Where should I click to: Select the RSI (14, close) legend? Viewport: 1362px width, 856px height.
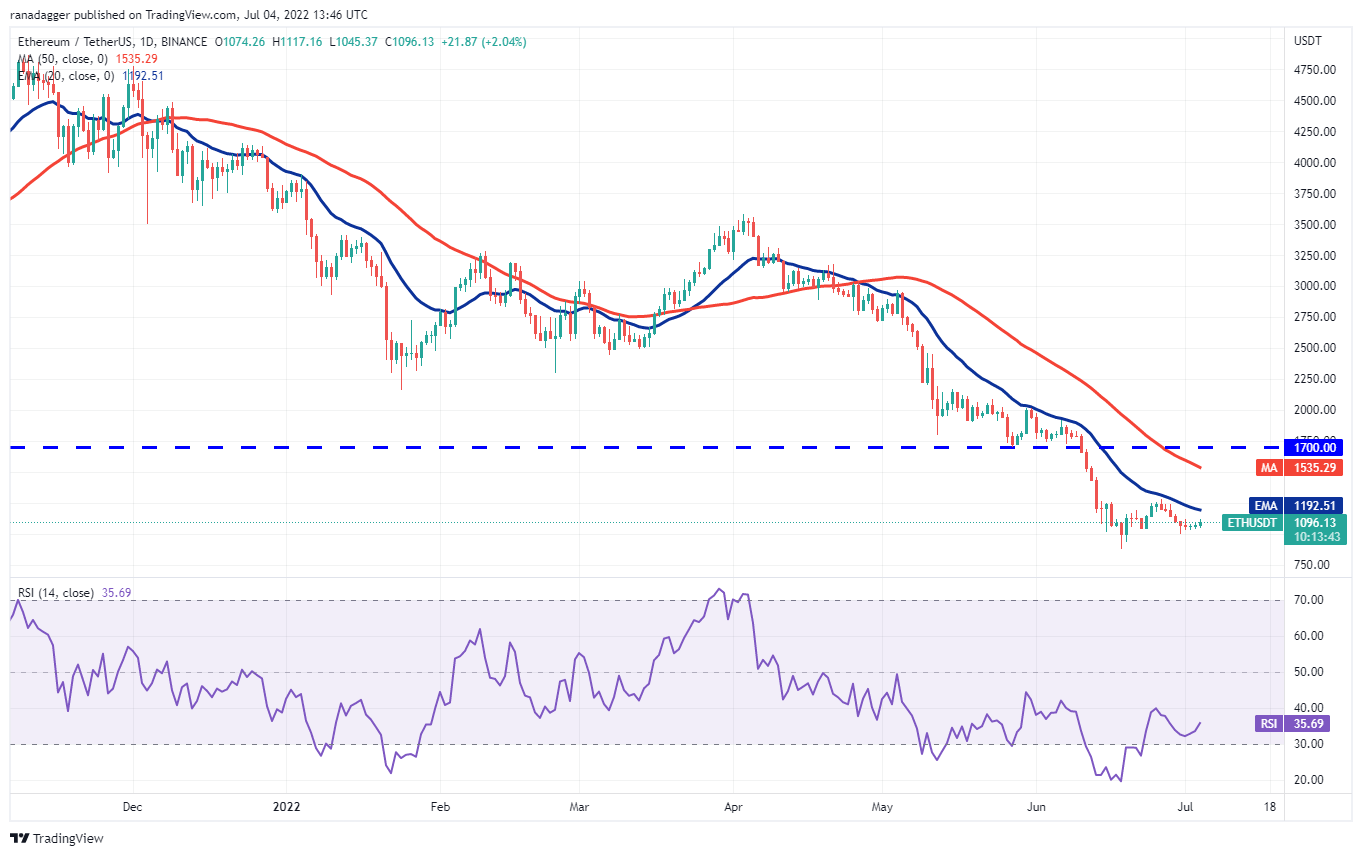tap(71, 593)
